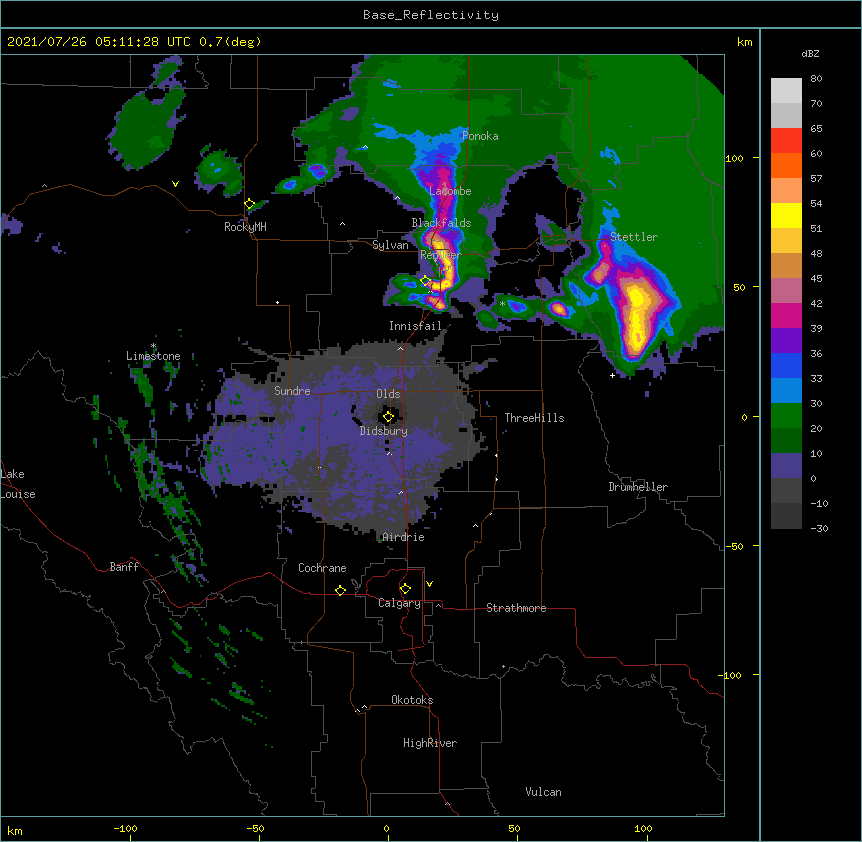This screenshot has height=842, width=862.
Task: Click the Sundre town label
Action: 292,391
